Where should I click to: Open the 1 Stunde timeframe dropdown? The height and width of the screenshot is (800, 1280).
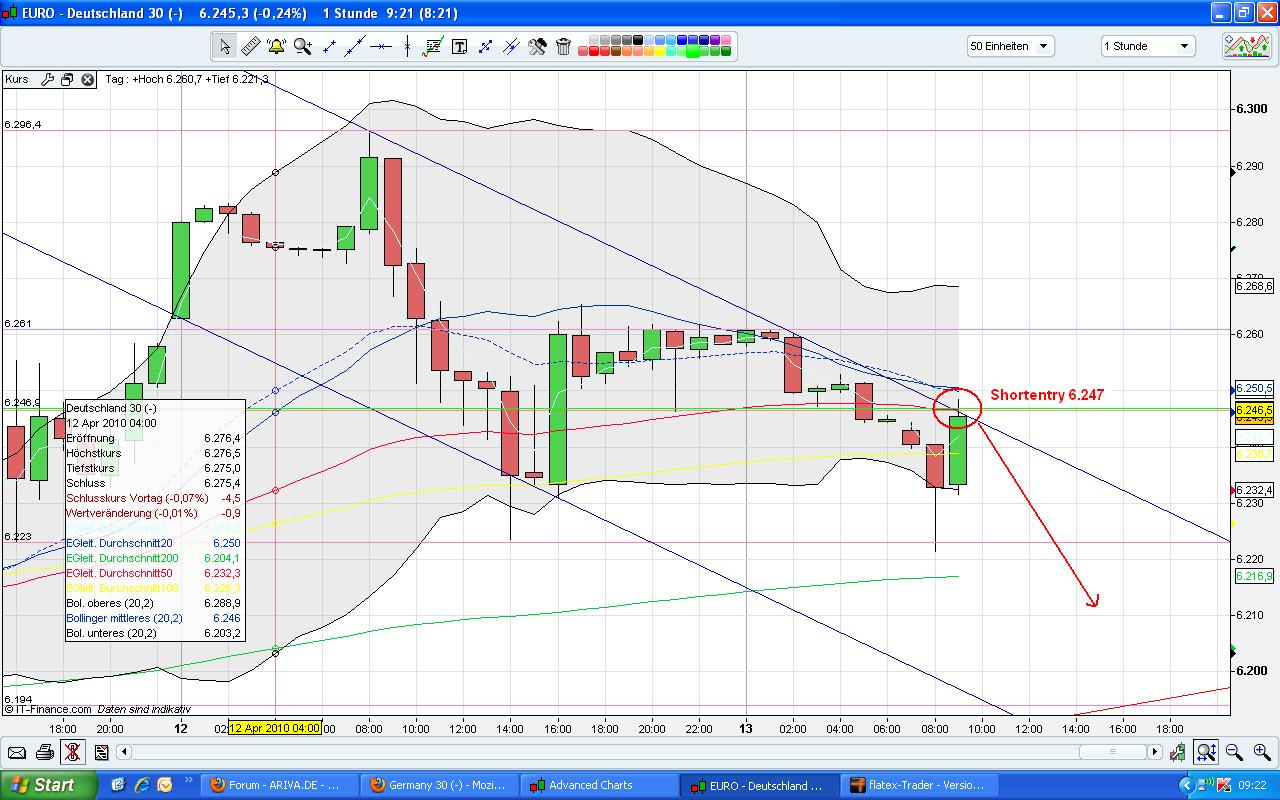pos(1148,46)
